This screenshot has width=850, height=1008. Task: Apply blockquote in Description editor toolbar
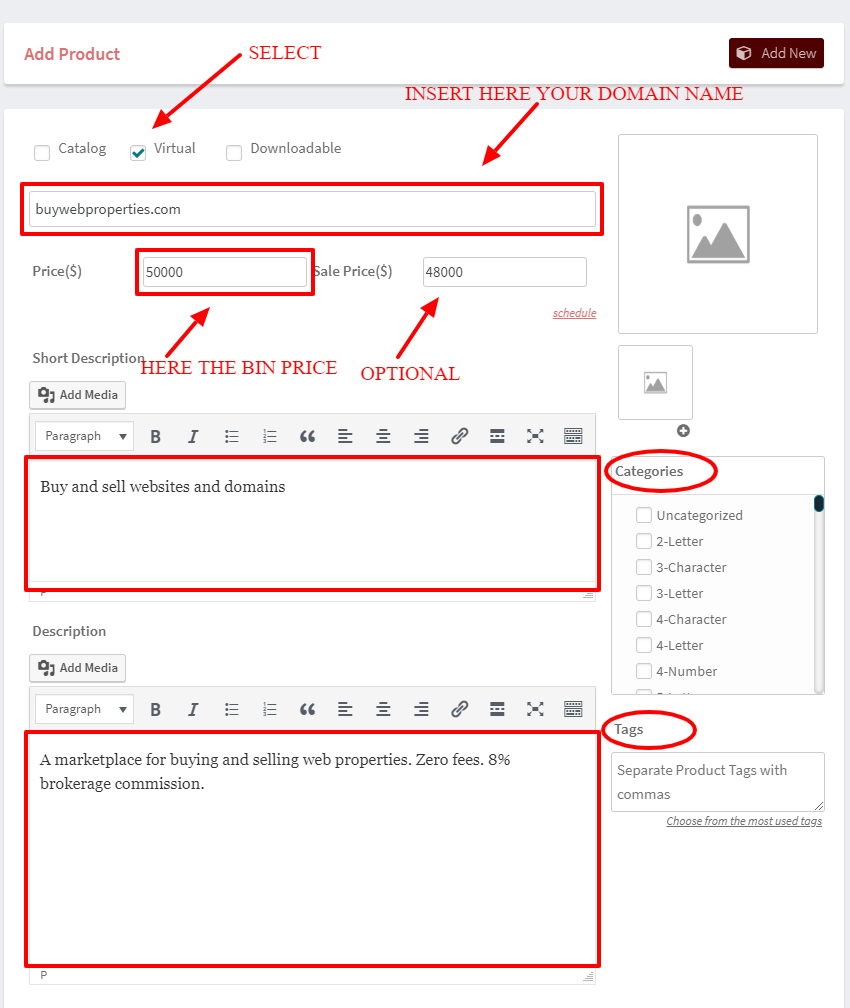tap(307, 709)
